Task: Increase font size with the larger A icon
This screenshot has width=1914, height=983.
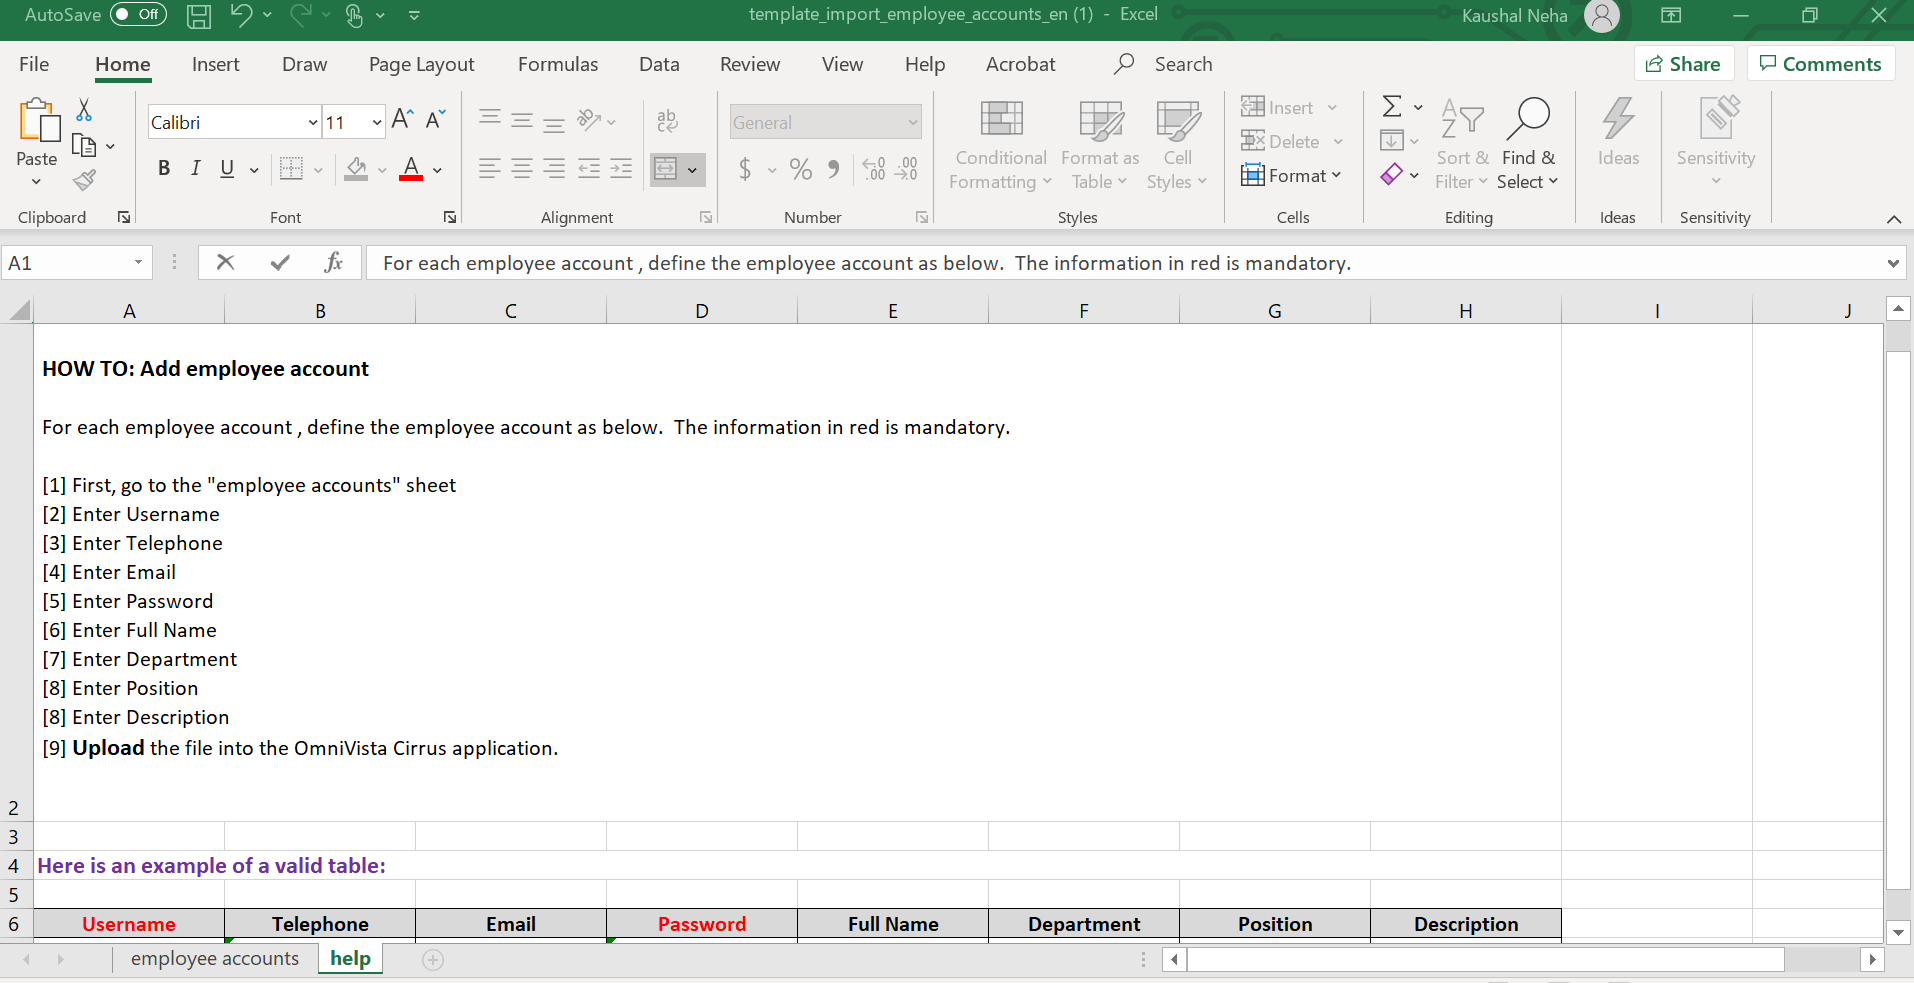Action: pos(402,120)
